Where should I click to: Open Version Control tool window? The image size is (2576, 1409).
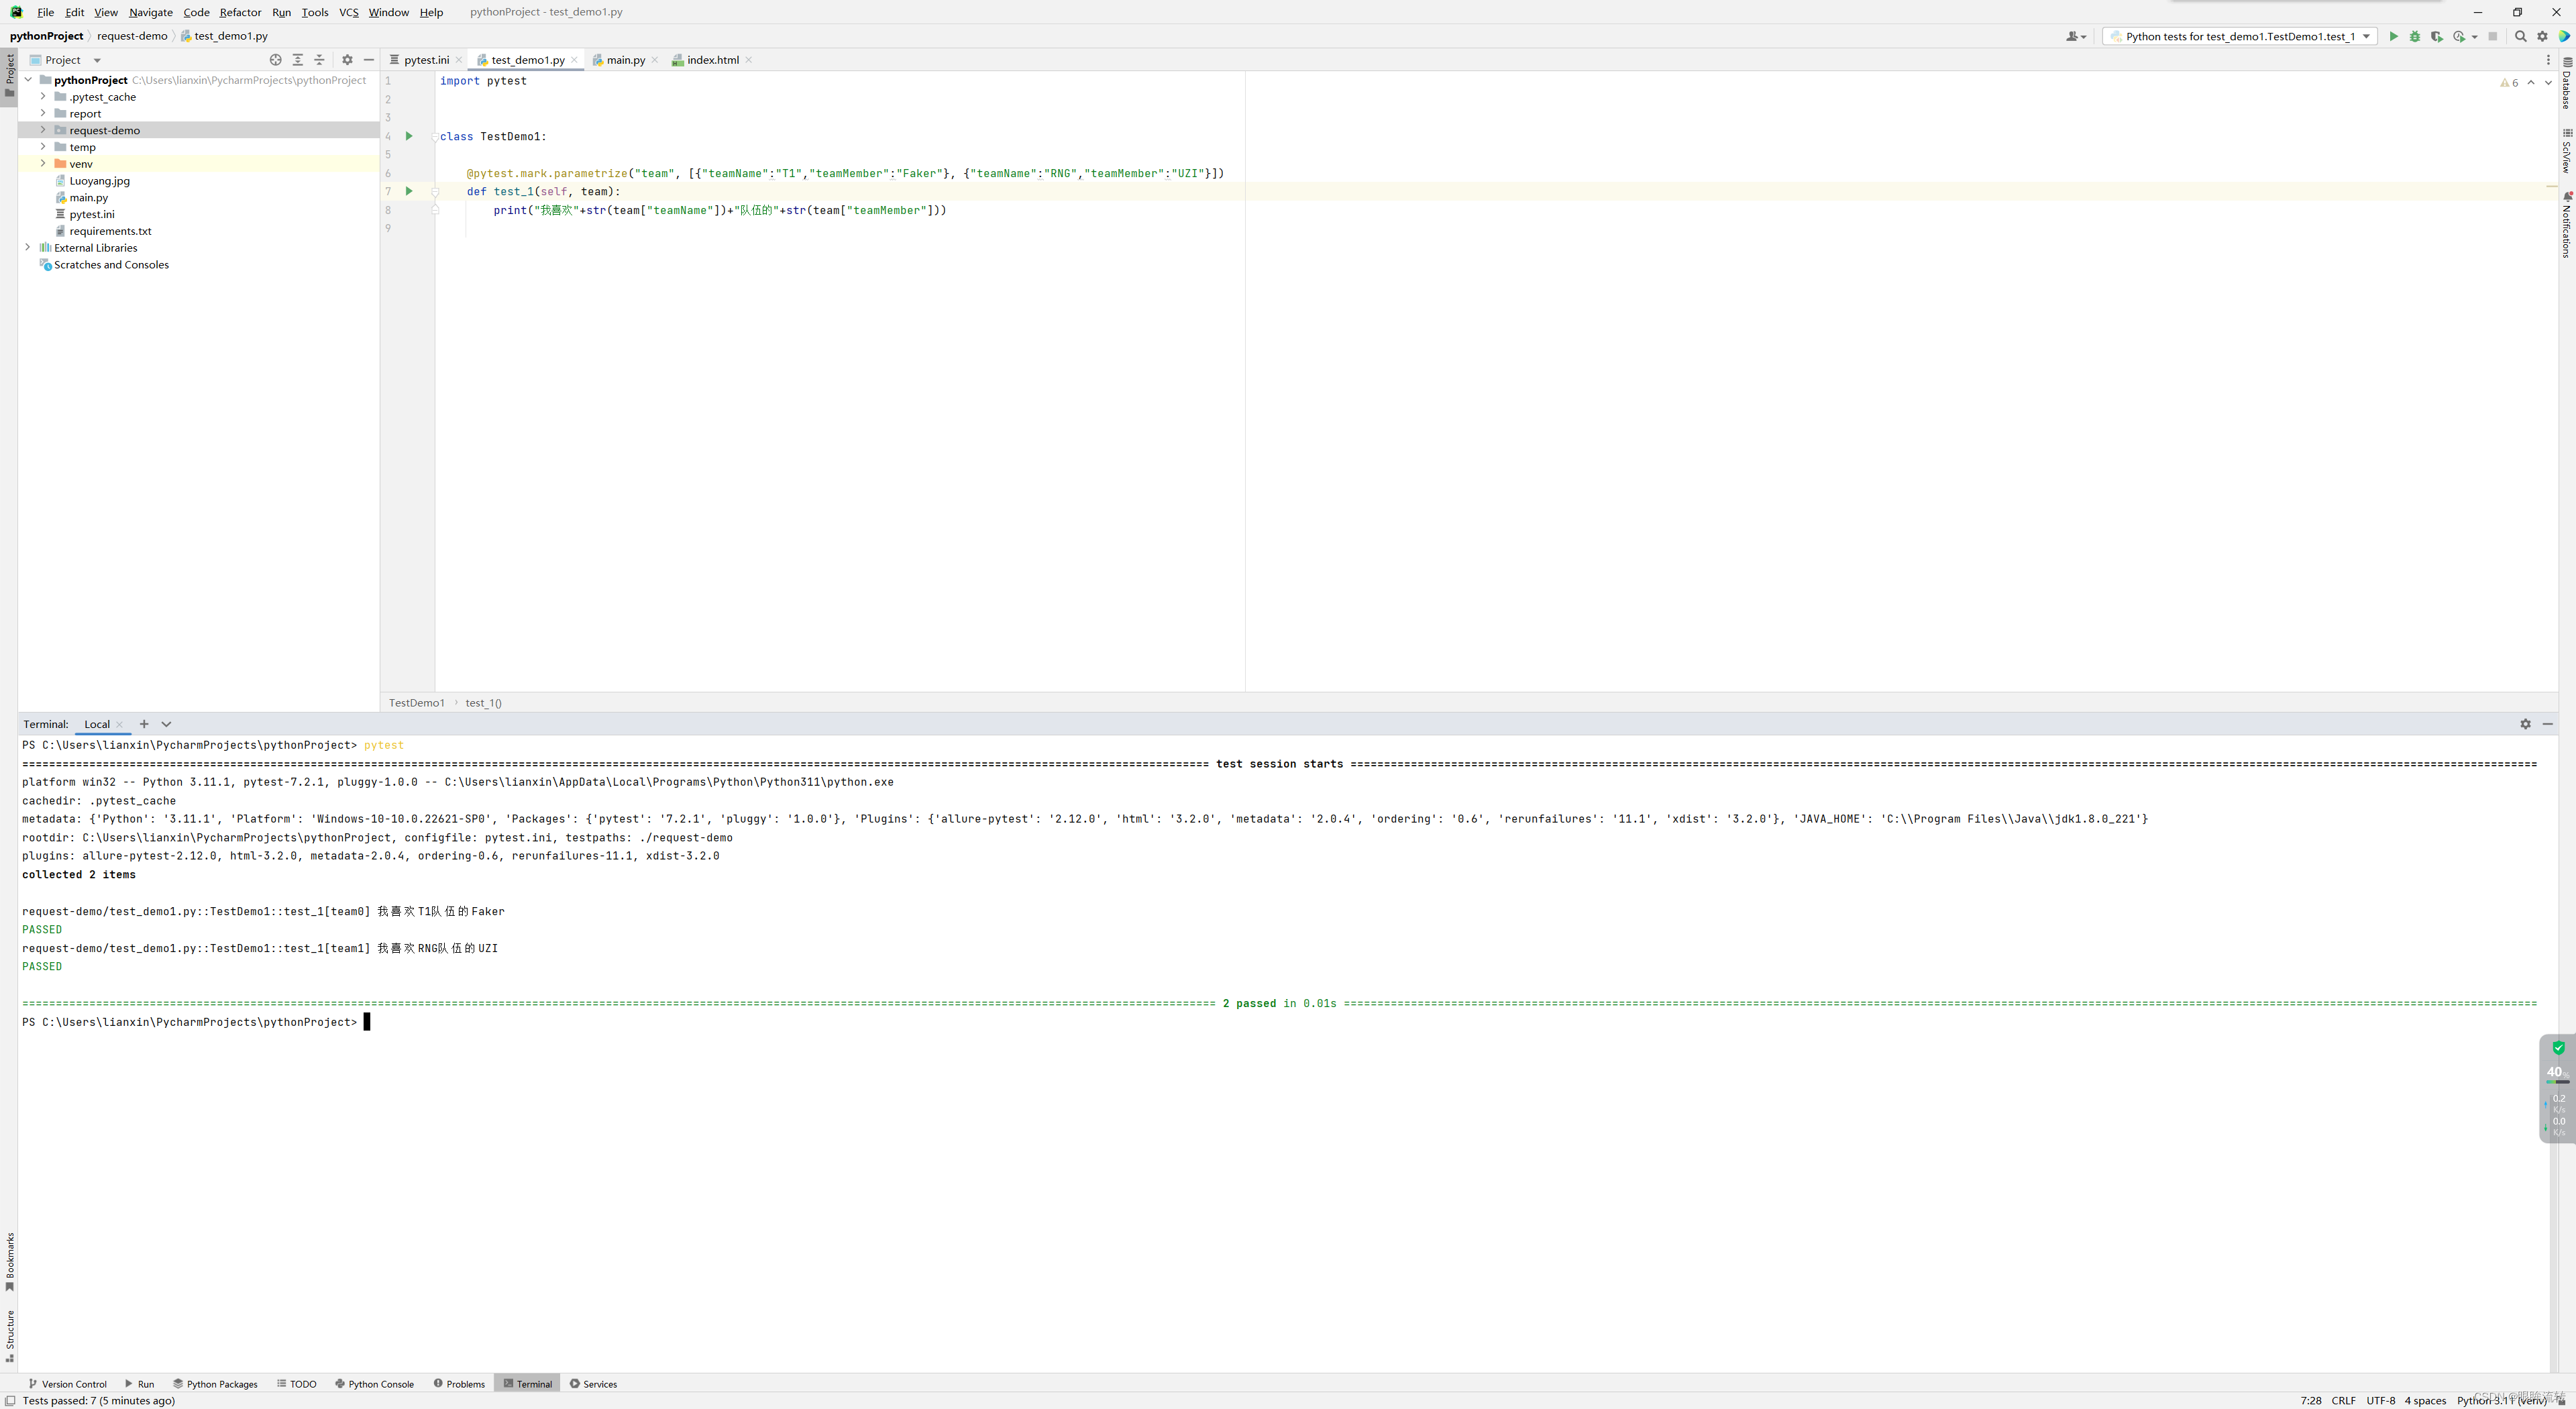pos(67,1384)
